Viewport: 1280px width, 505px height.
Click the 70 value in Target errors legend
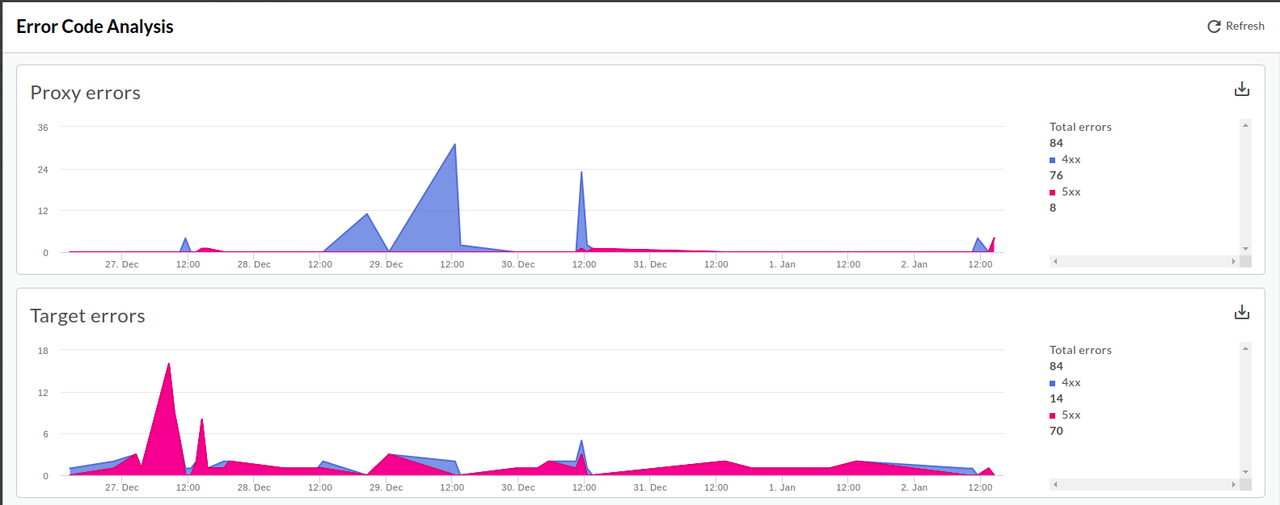pos(1056,431)
